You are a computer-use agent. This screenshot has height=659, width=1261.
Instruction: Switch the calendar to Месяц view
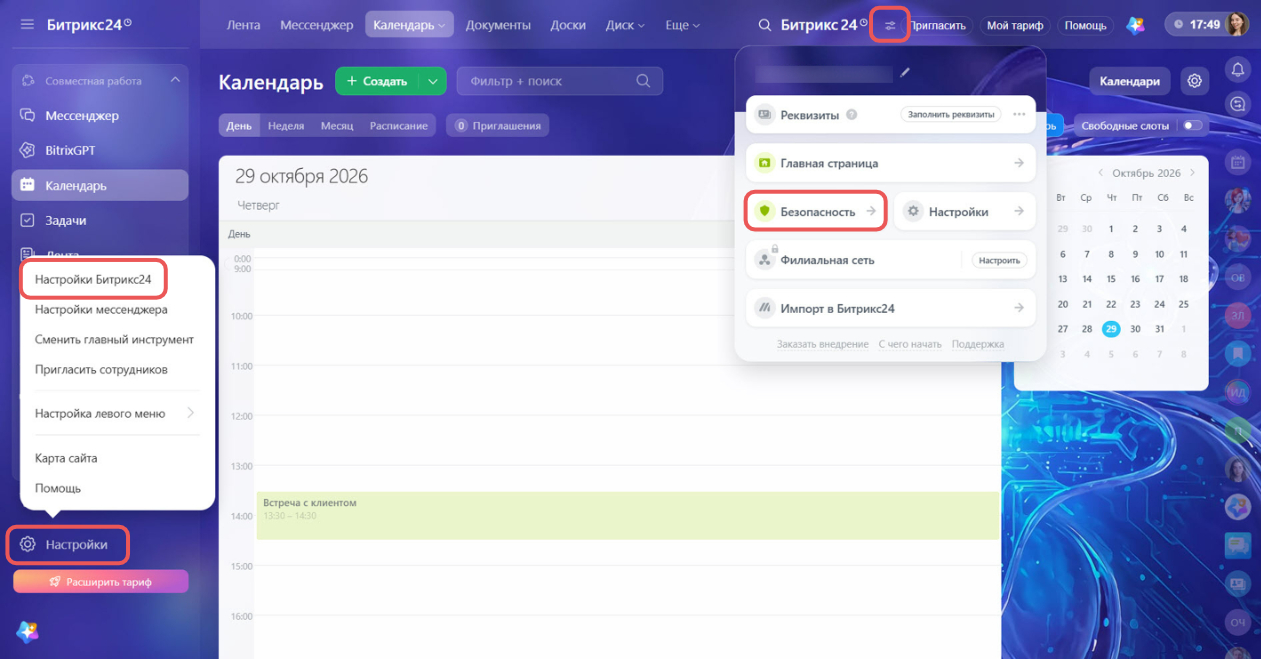(337, 126)
